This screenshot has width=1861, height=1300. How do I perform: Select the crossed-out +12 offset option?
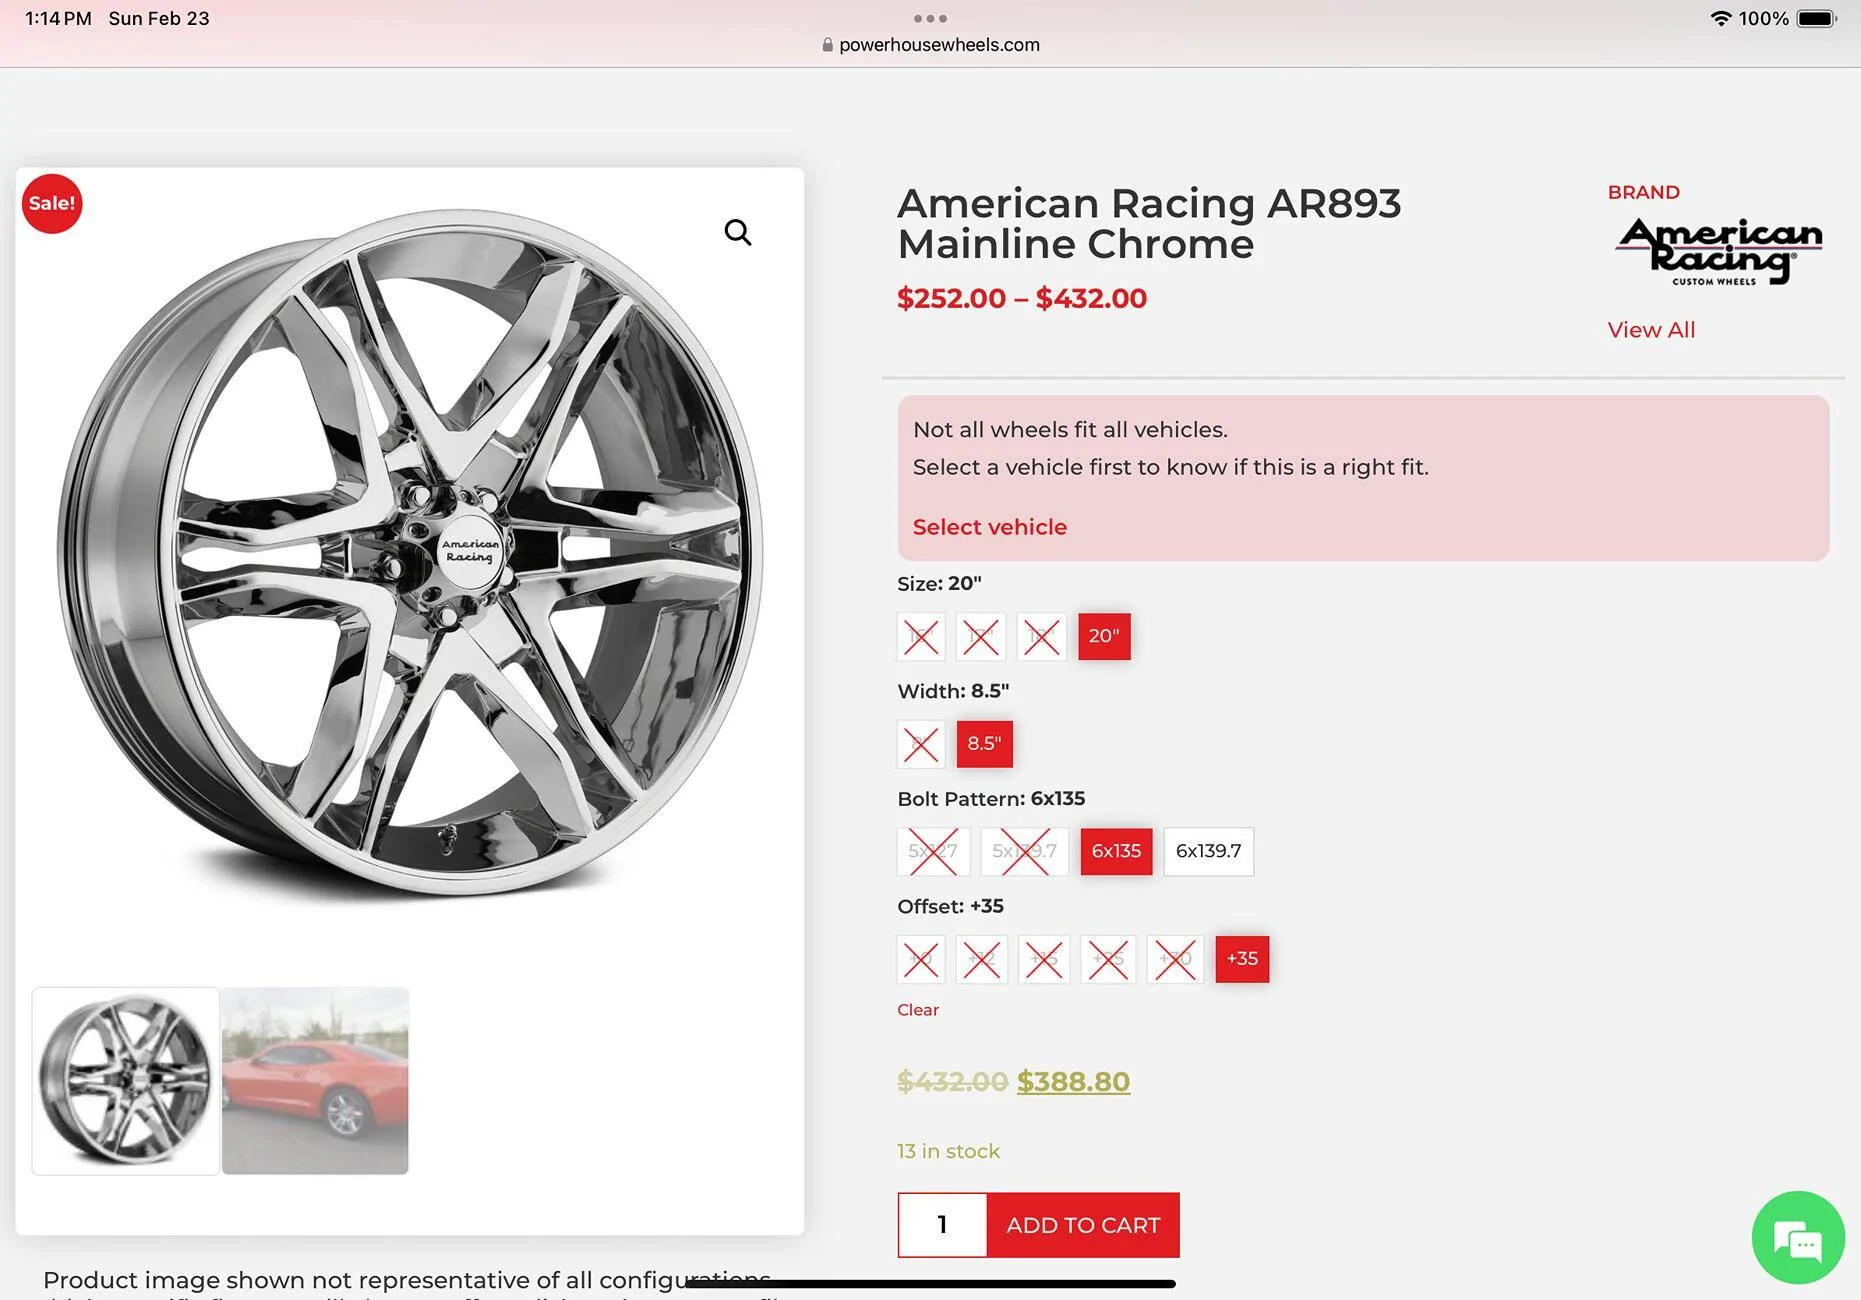(x=982, y=959)
